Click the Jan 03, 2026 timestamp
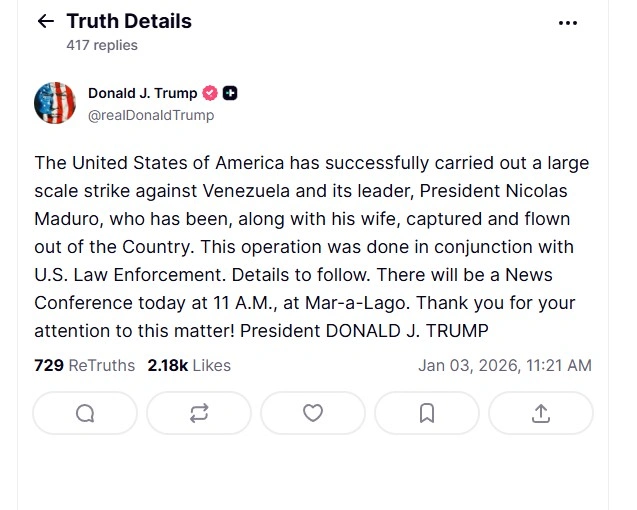 pyautogui.click(x=504, y=365)
